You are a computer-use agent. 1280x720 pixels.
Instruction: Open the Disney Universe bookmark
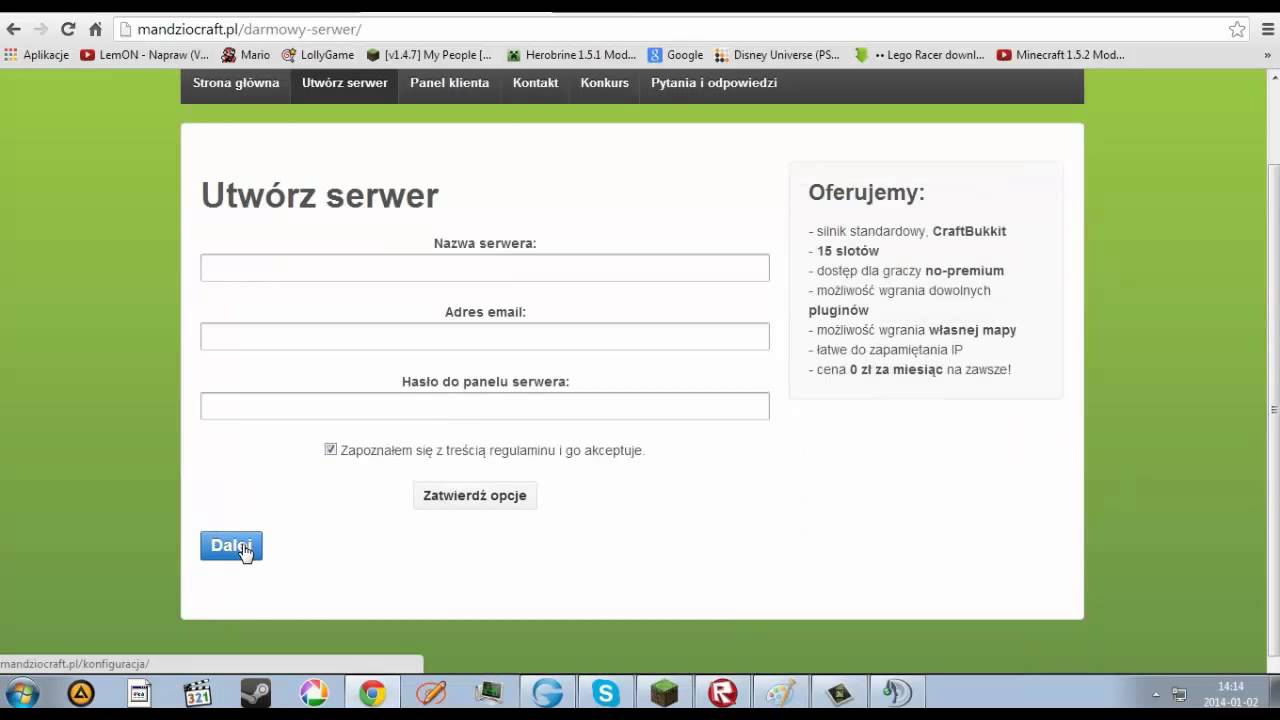coord(778,55)
